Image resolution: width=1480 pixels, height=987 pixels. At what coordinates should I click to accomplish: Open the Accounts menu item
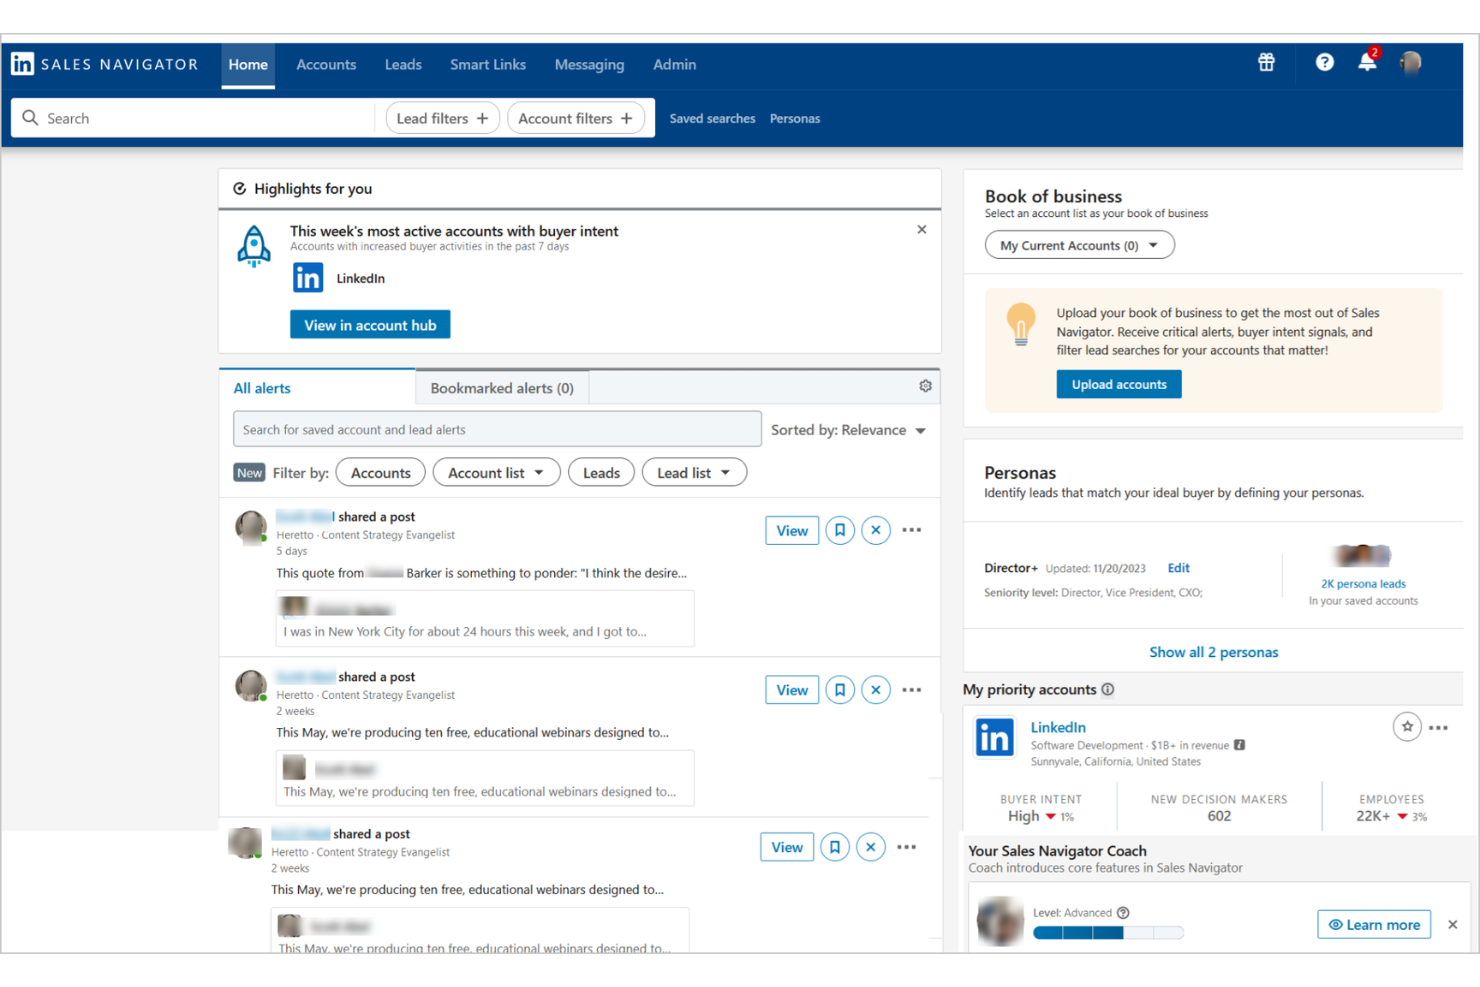click(x=326, y=65)
